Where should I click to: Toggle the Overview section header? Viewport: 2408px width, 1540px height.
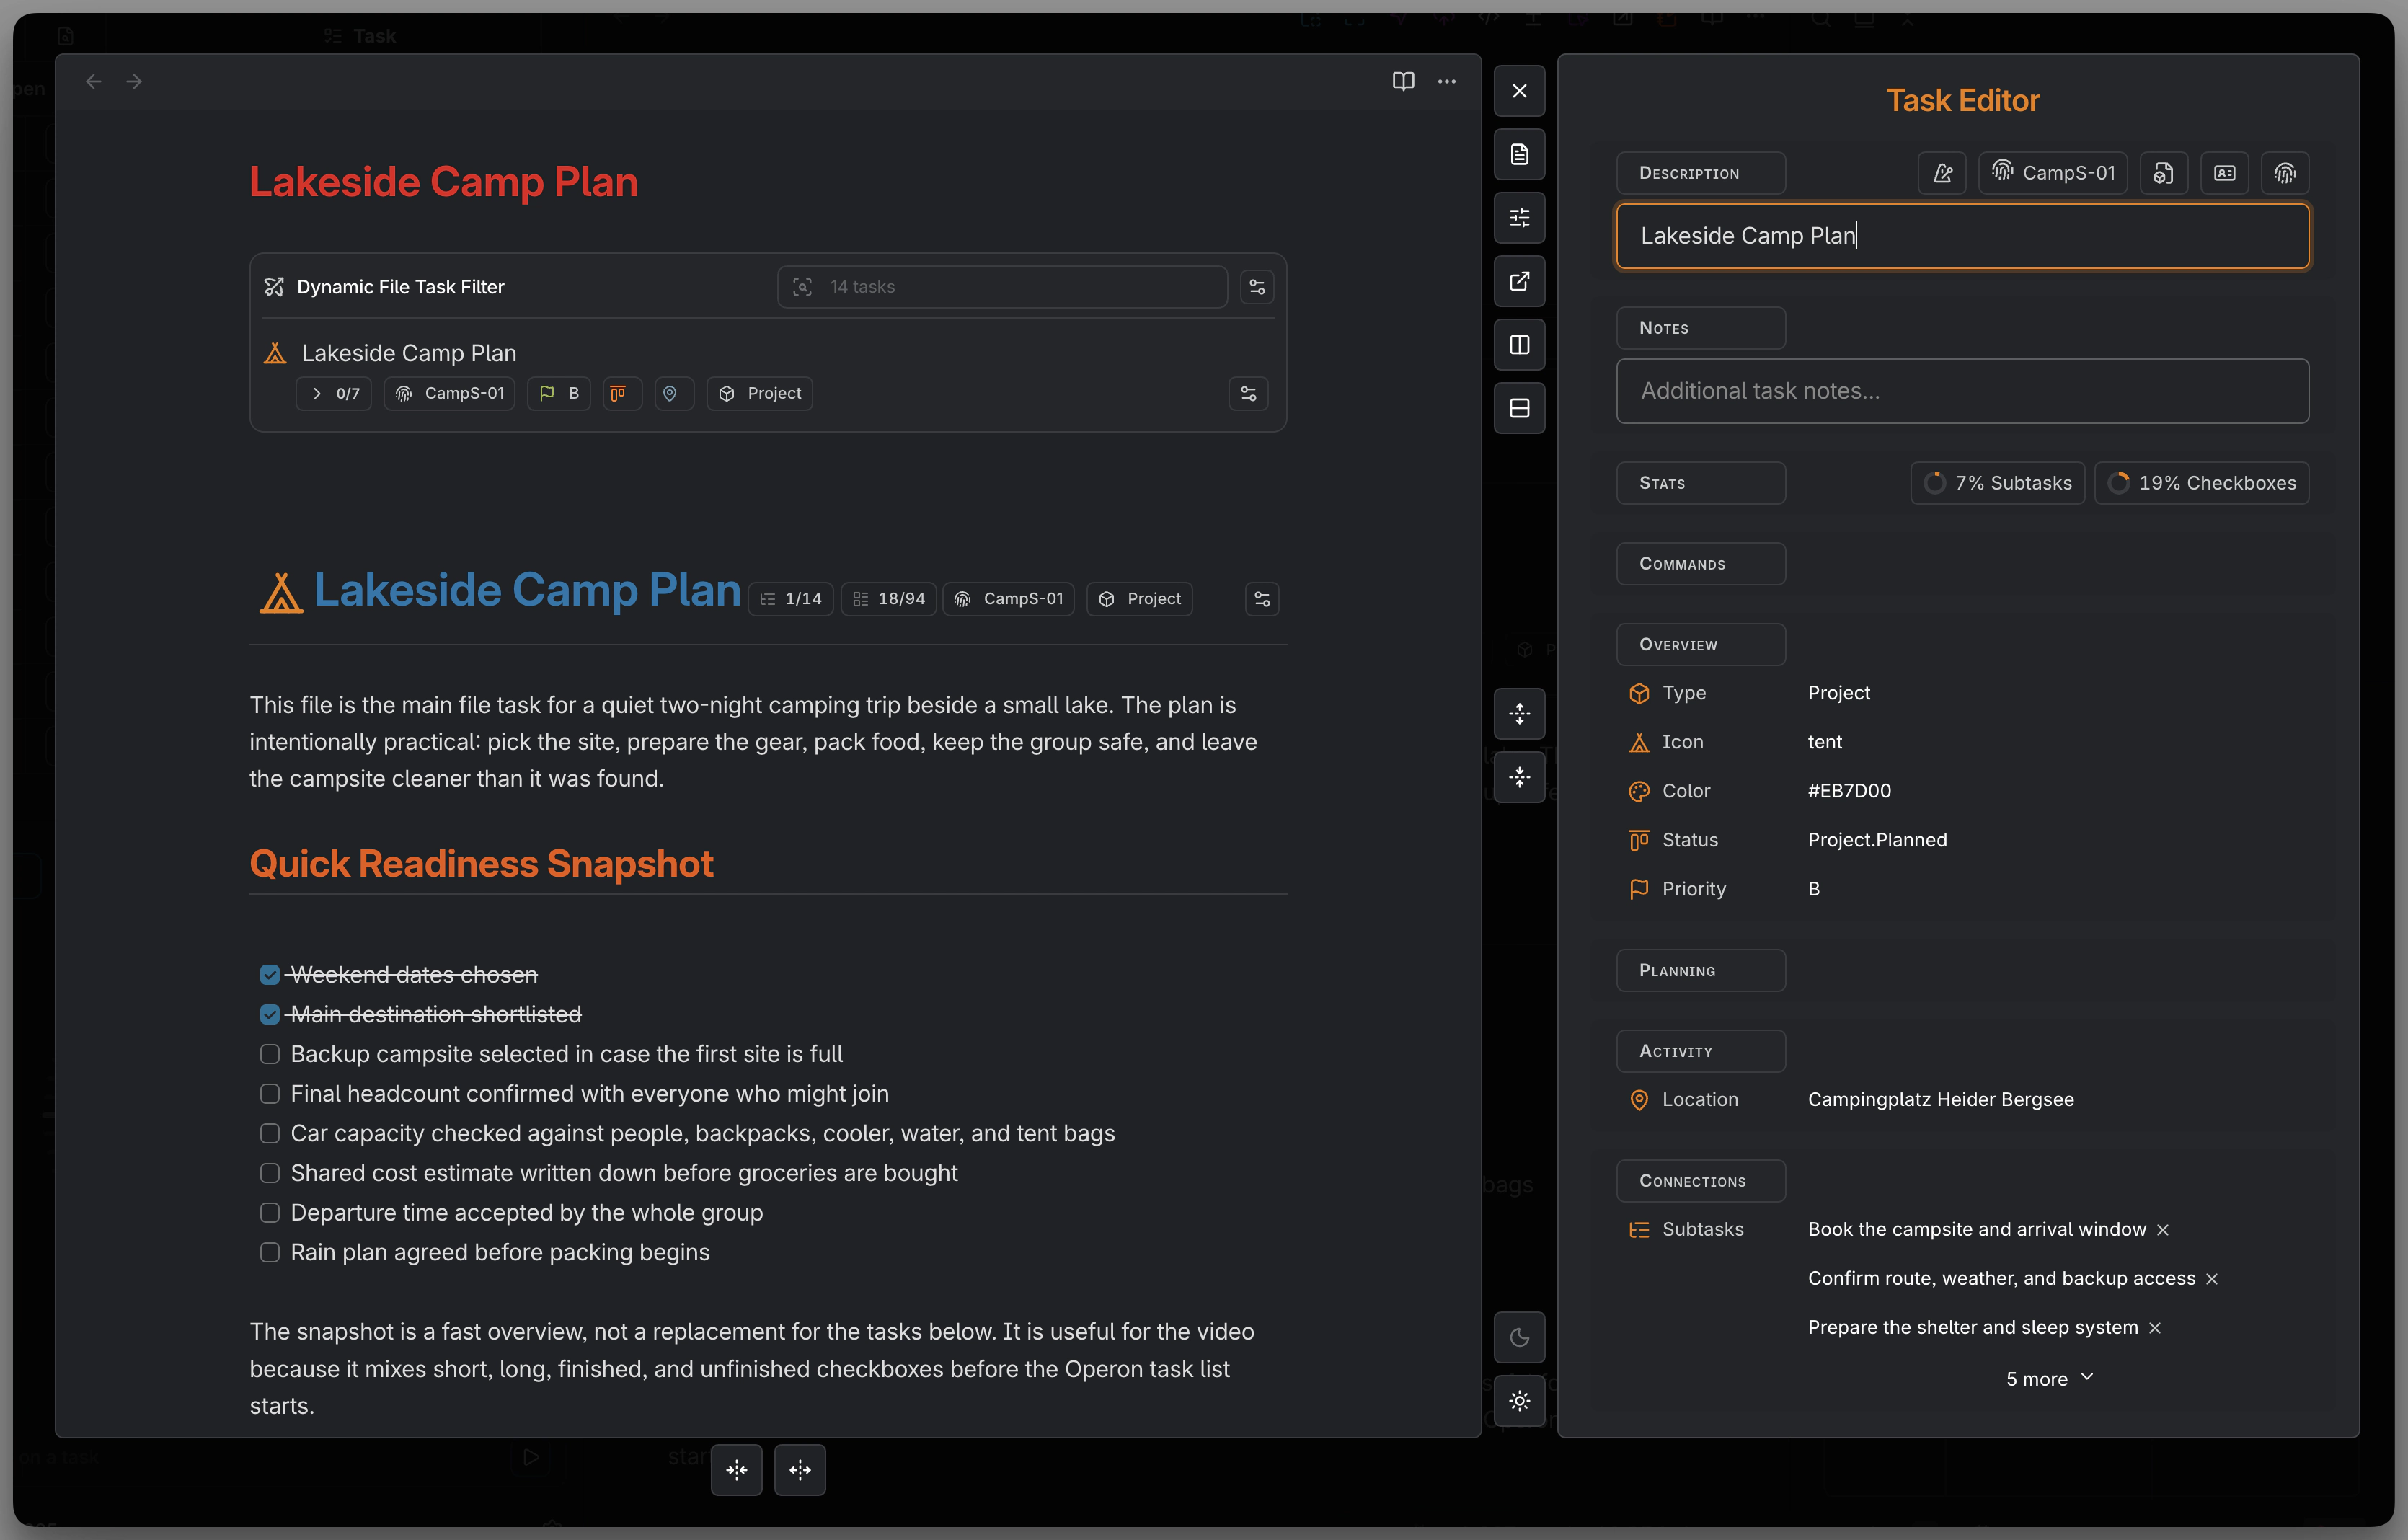click(1700, 645)
